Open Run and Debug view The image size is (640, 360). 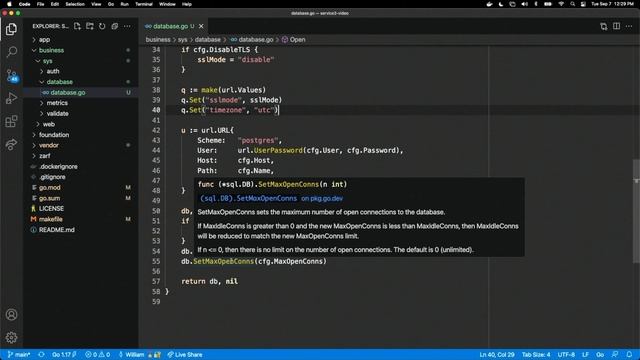[11, 98]
